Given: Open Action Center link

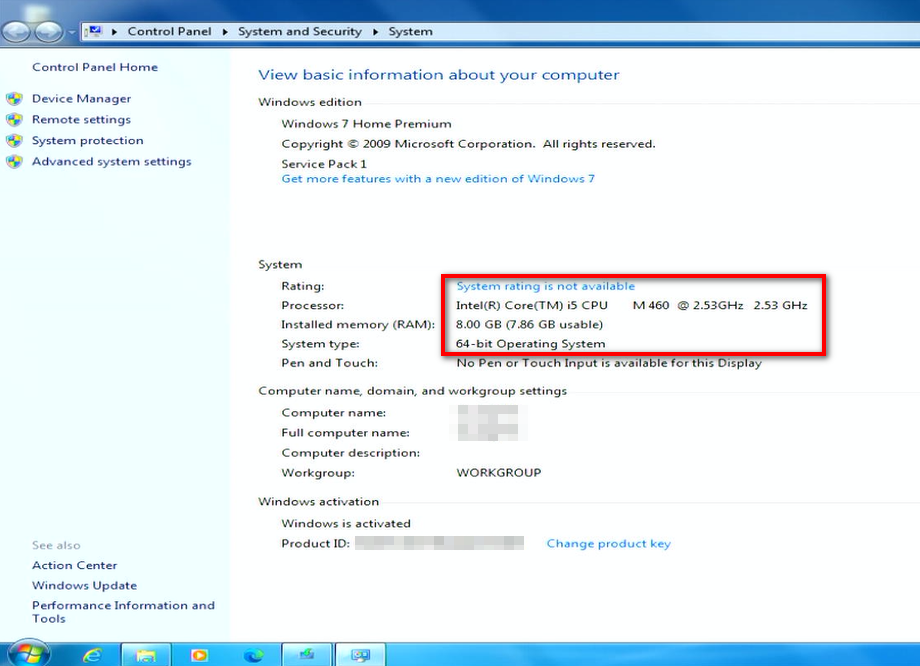Looking at the screenshot, I should pyautogui.click(x=75, y=565).
